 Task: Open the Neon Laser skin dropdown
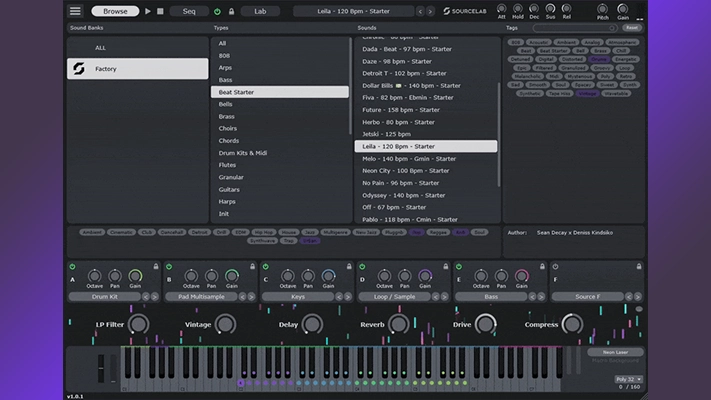(x=615, y=352)
